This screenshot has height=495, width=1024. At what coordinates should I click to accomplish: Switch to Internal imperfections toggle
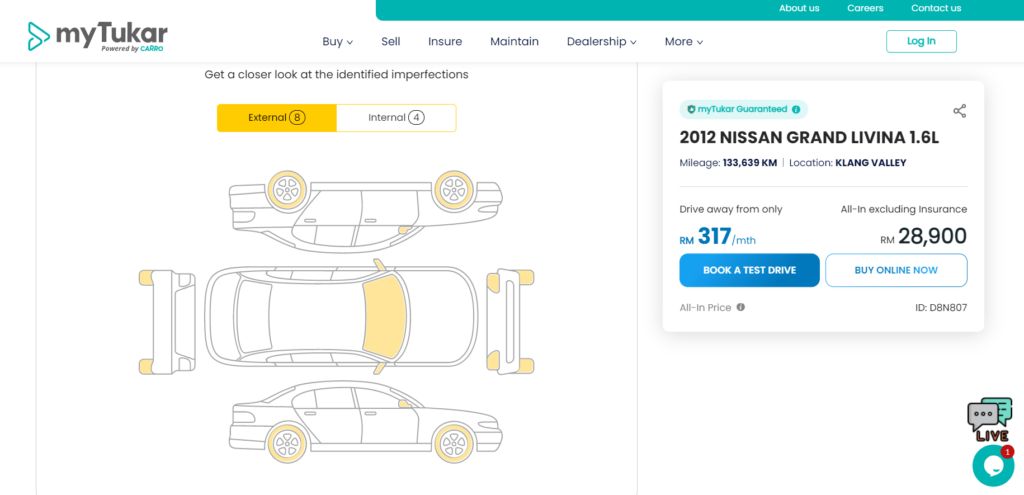[x=396, y=118]
